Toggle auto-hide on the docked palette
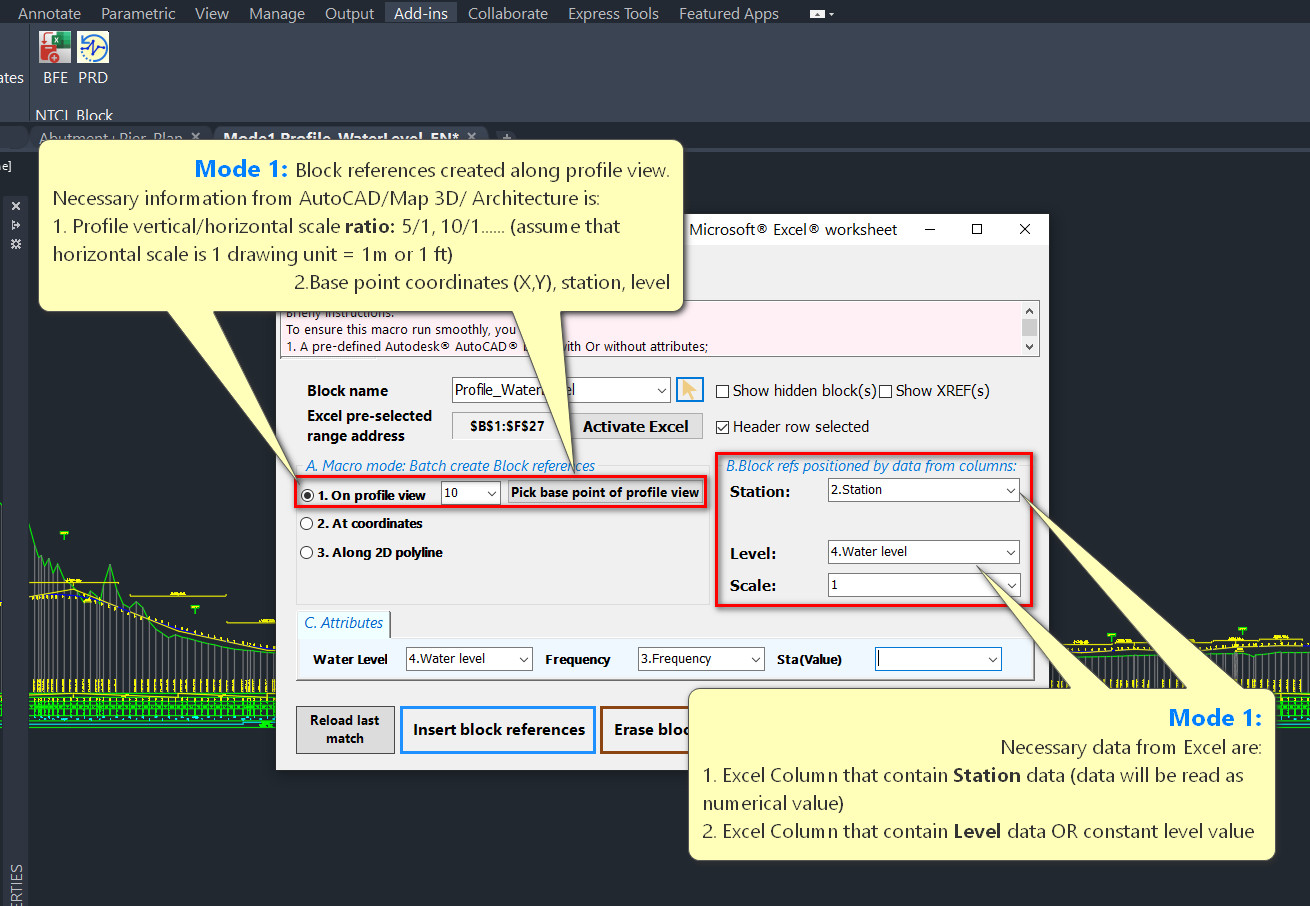This screenshot has width=1310, height=906. tap(16, 225)
